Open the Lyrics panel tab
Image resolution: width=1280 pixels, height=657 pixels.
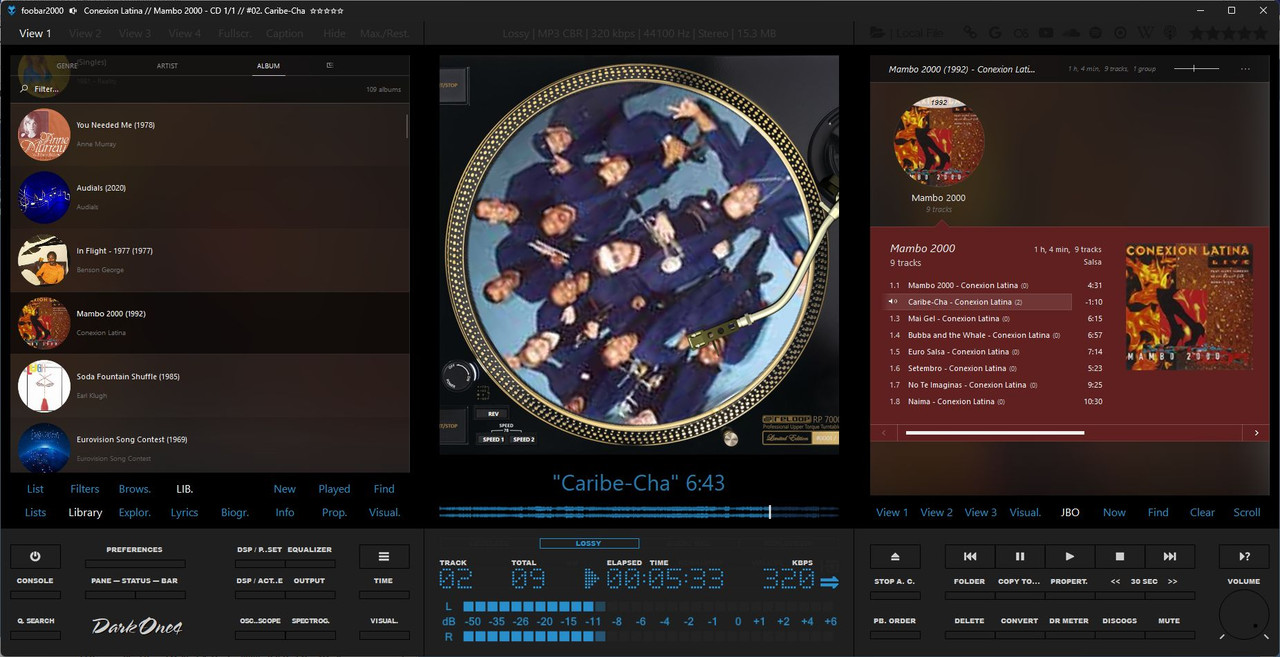point(184,512)
